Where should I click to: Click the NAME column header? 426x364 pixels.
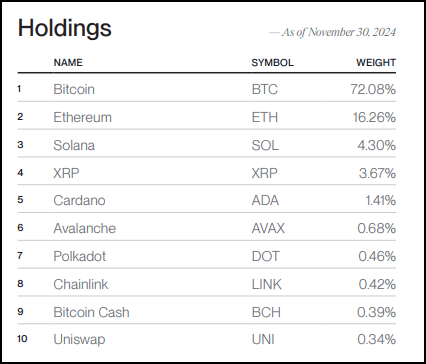[68, 63]
